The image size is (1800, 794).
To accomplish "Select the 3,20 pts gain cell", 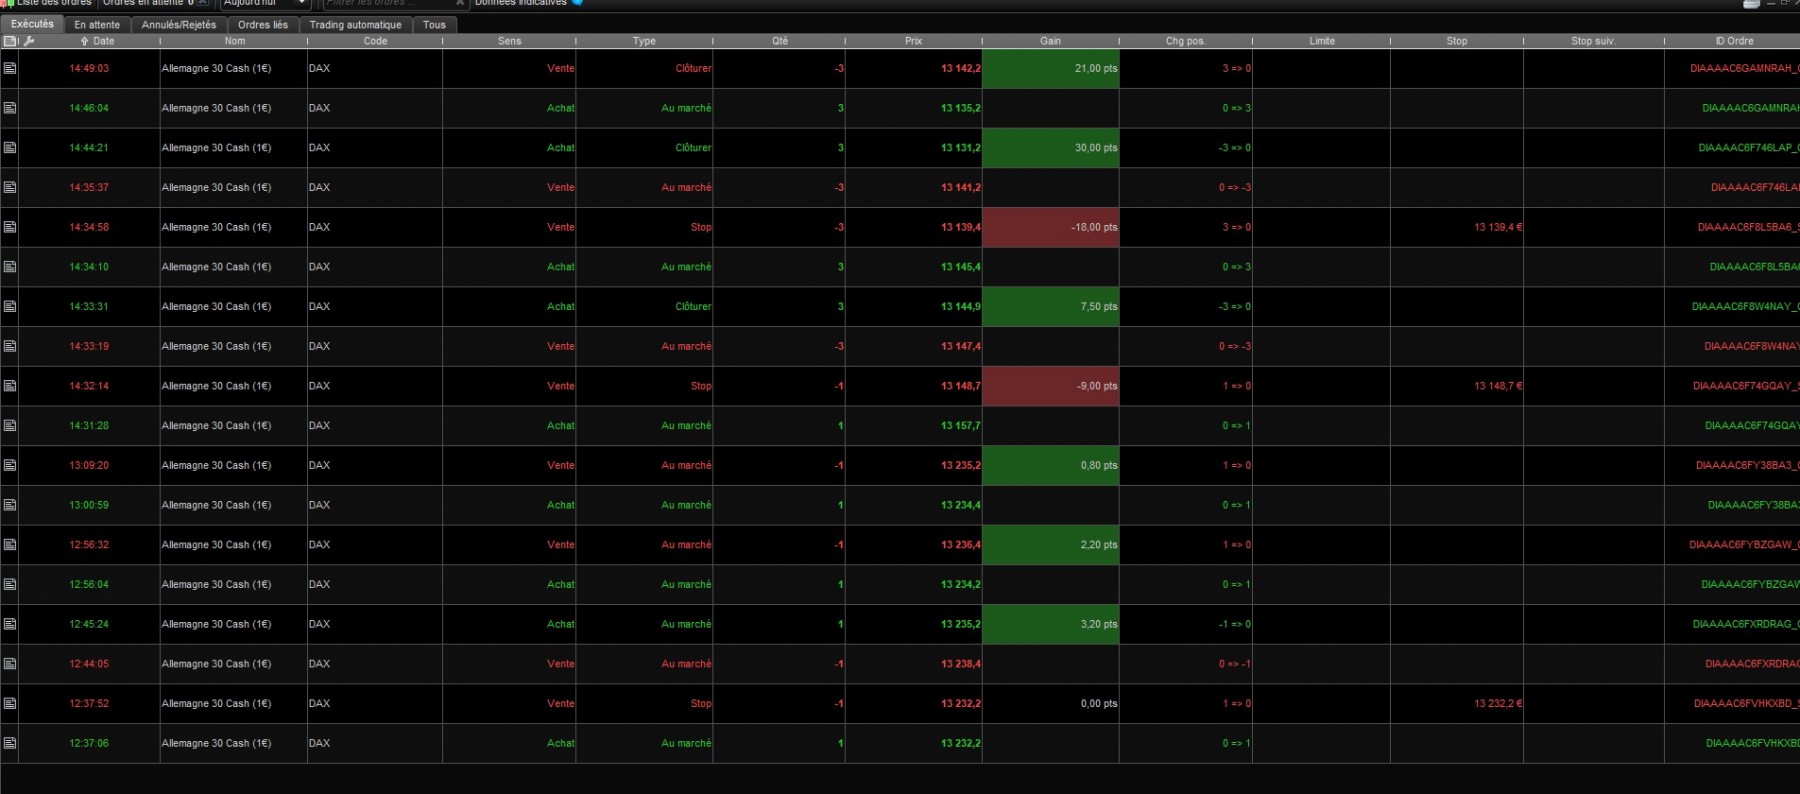I will 1051,624.
